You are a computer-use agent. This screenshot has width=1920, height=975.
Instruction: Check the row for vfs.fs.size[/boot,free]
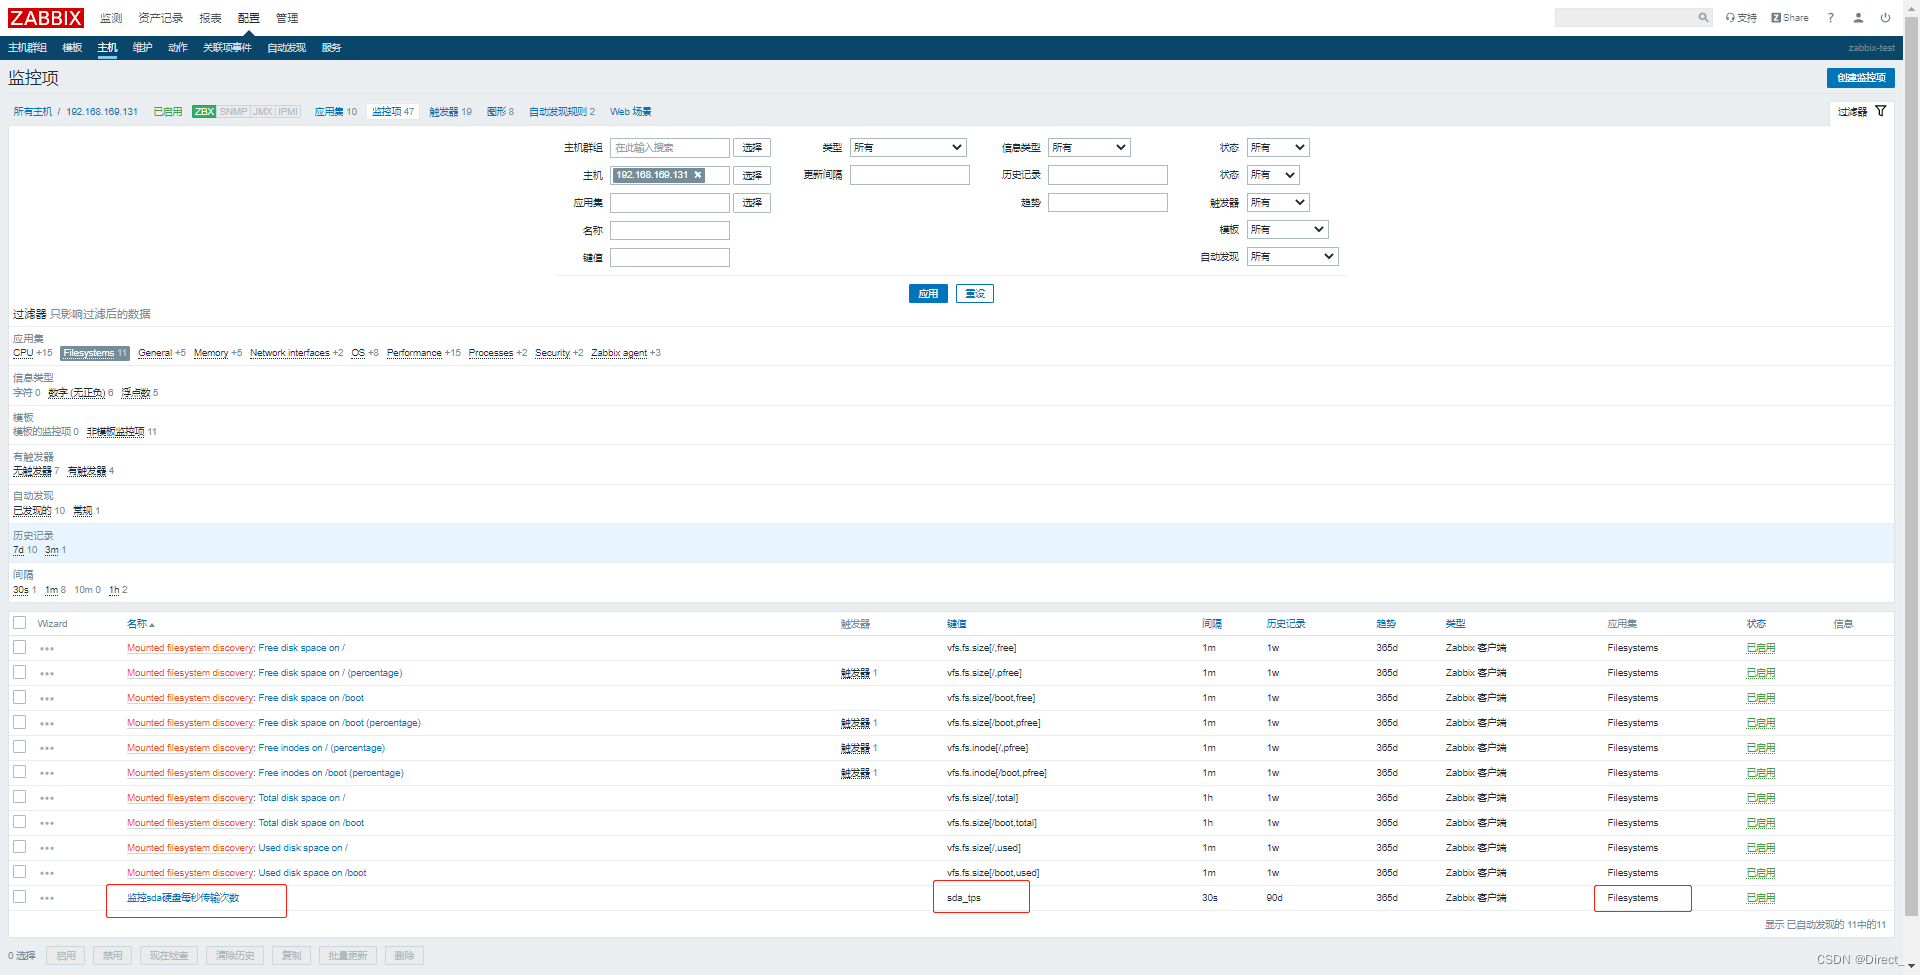click(x=19, y=697)
